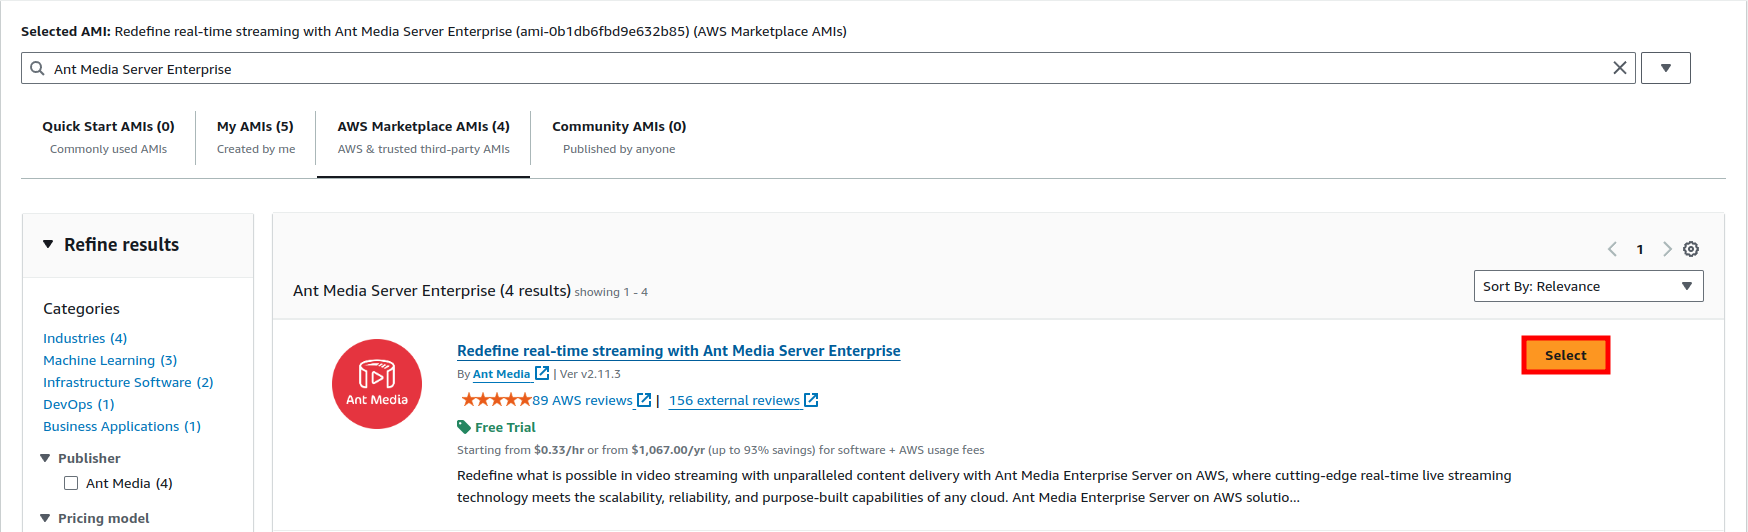Open Ant Media vendor link
Screen dimensions: 1748x532
pyautogui.click(x=502, y=374)
